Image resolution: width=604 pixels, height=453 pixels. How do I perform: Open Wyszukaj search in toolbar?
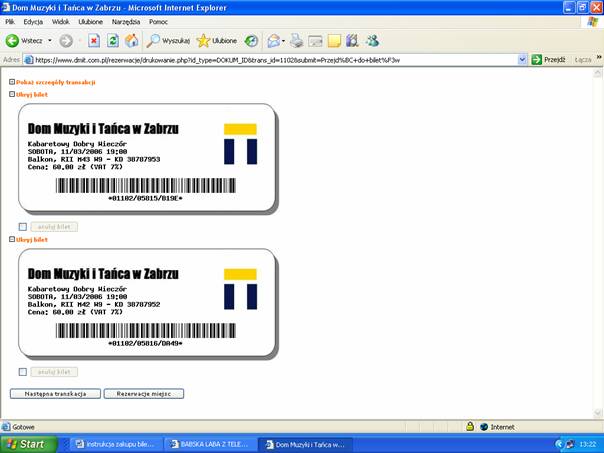(x=168, y=41)
